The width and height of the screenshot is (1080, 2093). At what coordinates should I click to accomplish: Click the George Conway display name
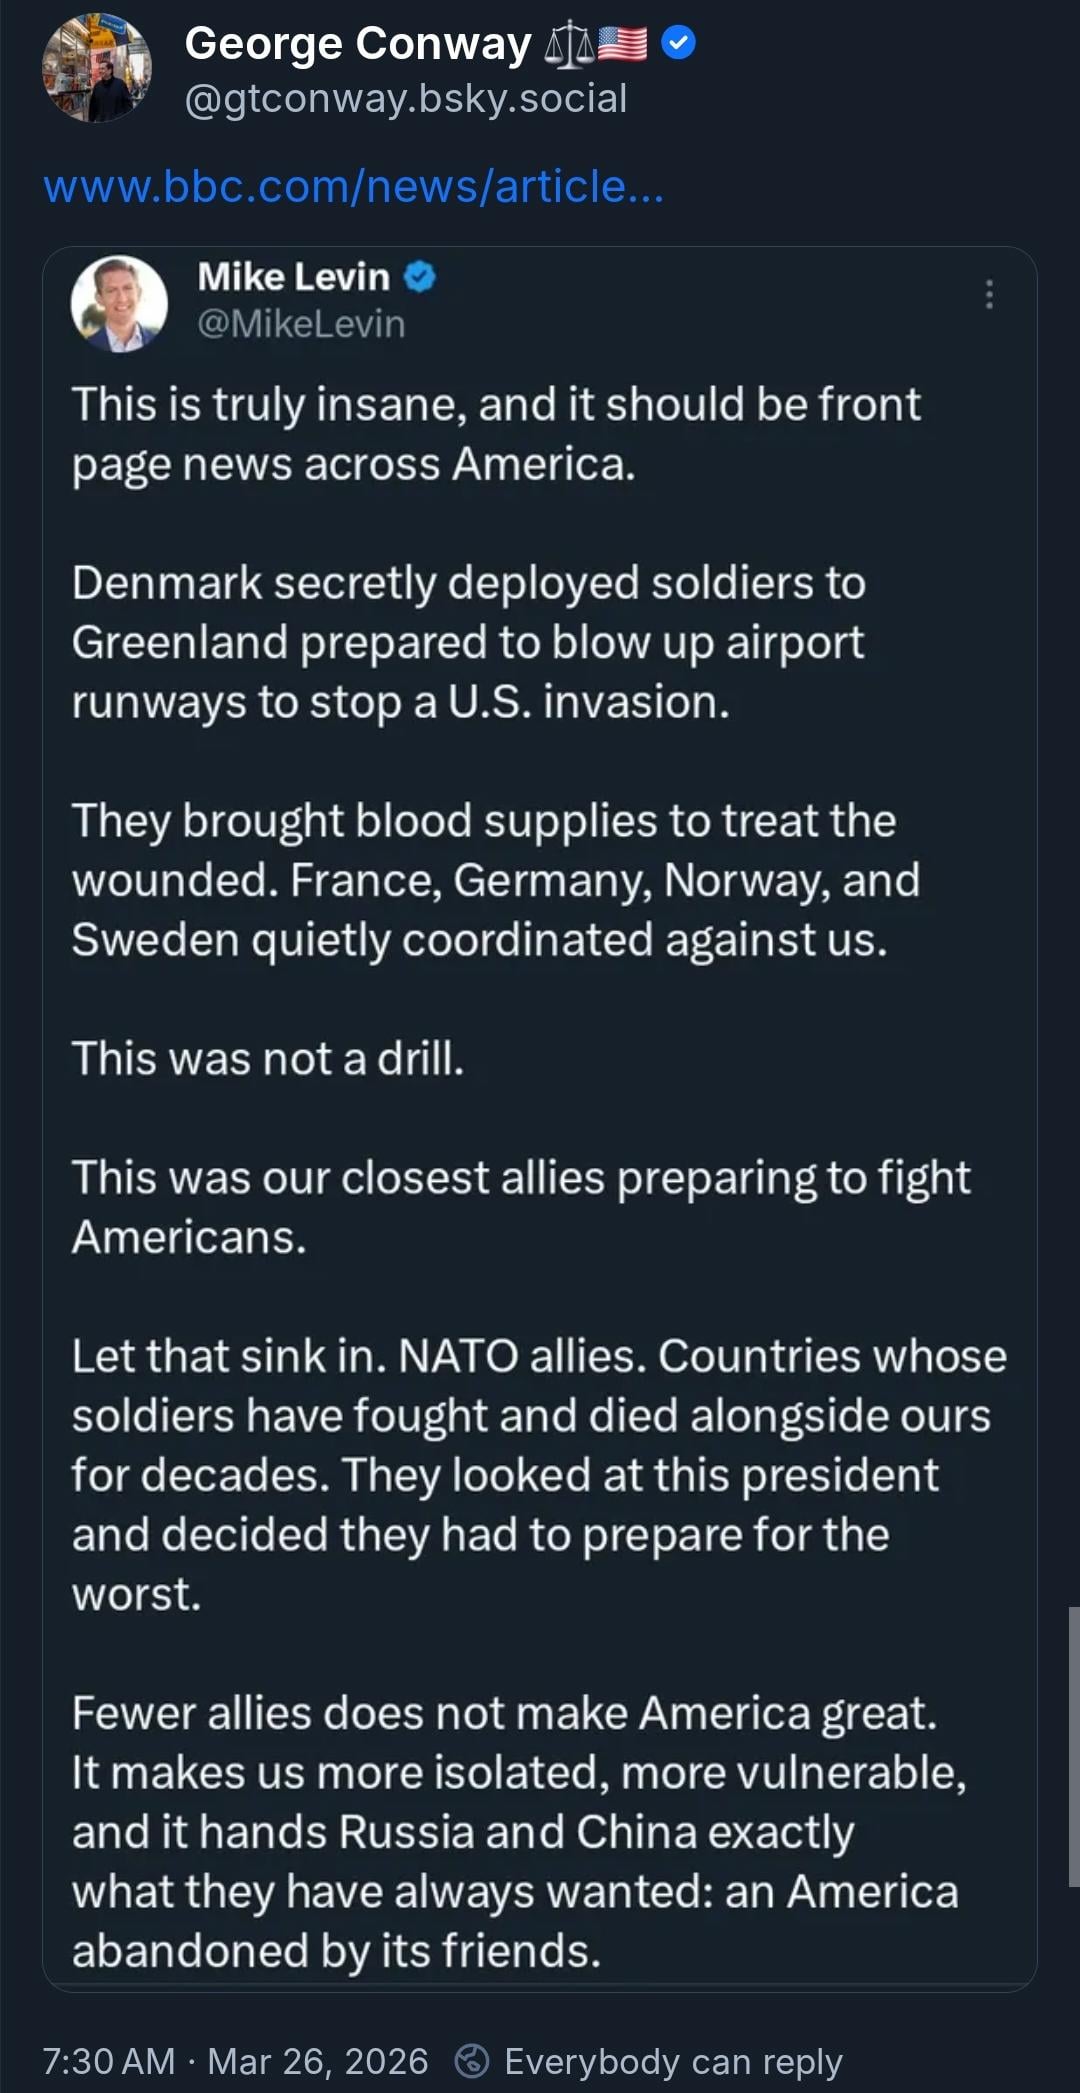pyautogui.click(x=358, y=44)
